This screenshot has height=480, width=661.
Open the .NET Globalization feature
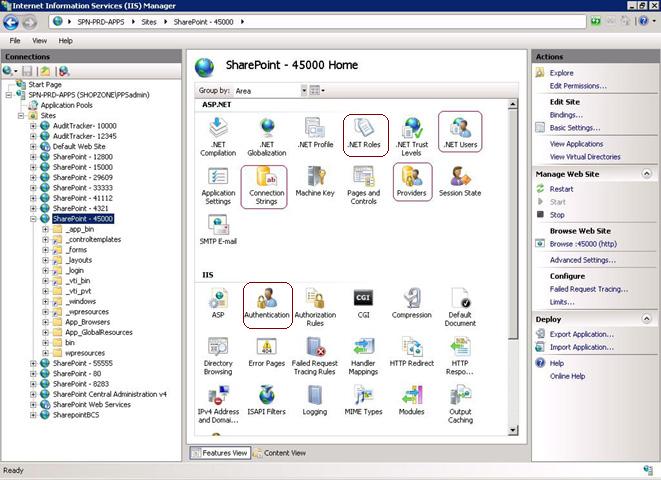click(267, 137)
